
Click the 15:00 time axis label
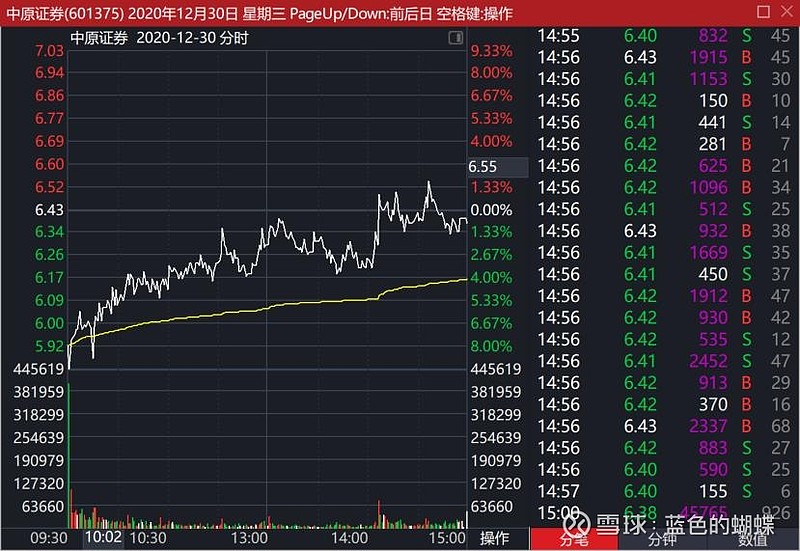point(447,538)
